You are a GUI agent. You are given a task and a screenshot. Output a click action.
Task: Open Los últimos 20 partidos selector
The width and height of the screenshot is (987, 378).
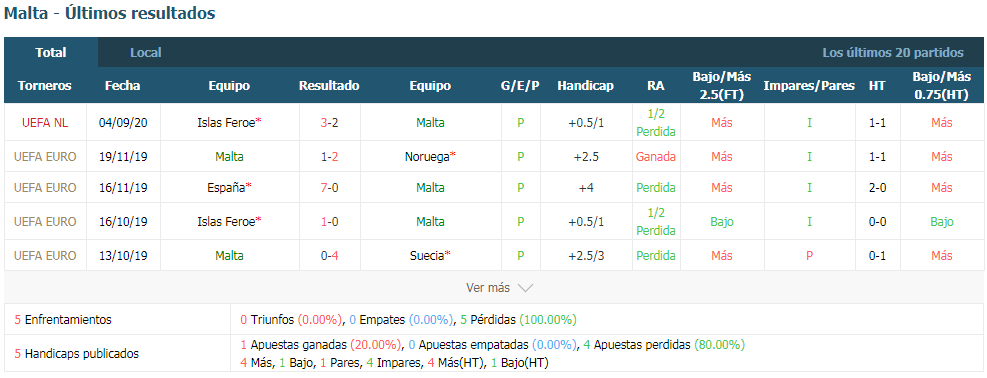[893, 53]
